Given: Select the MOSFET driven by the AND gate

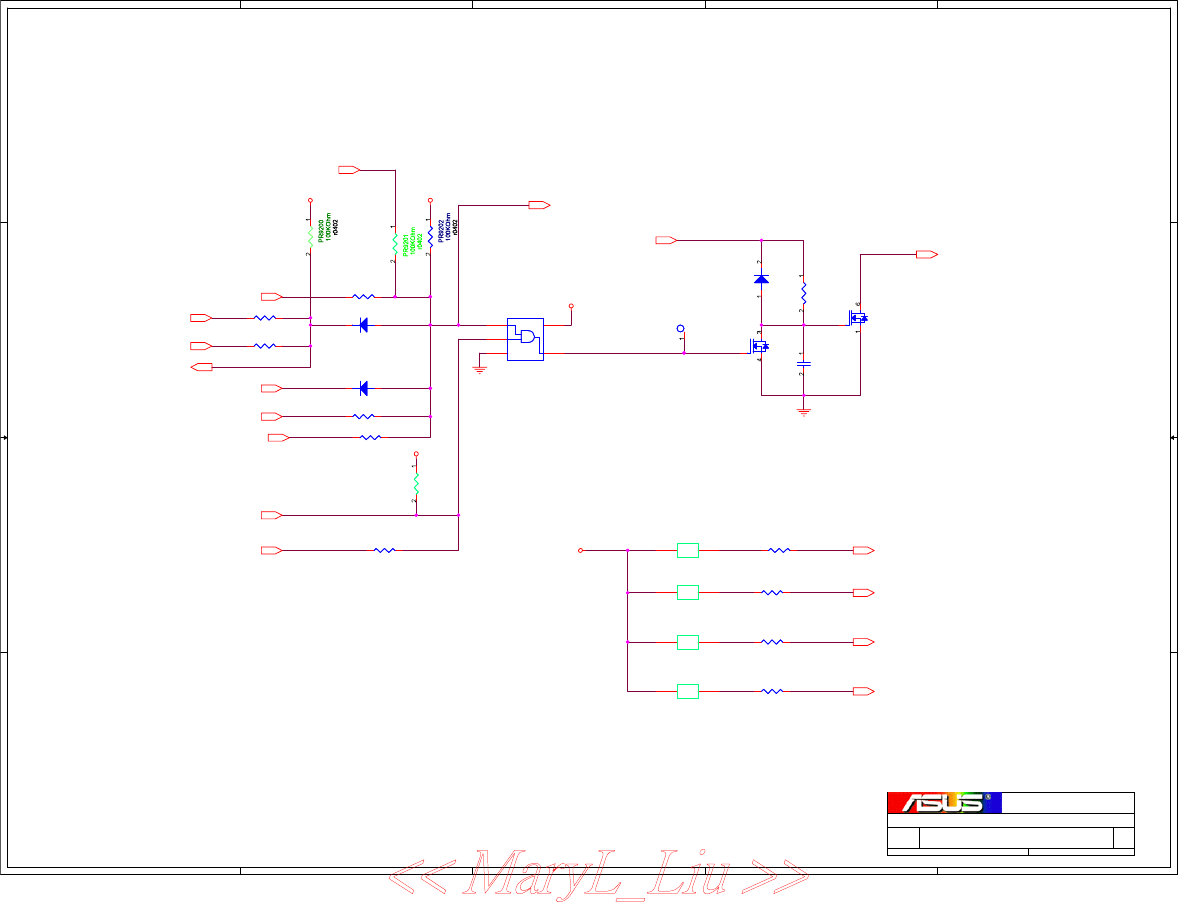Looking at the screenshot, I should [x=760, y=346].
